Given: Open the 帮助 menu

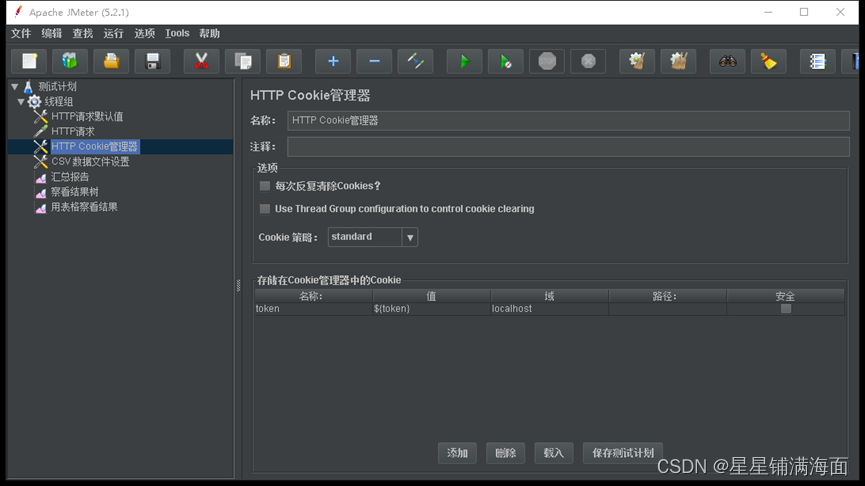Looking at the screenshot, I should tap(210, 34).
